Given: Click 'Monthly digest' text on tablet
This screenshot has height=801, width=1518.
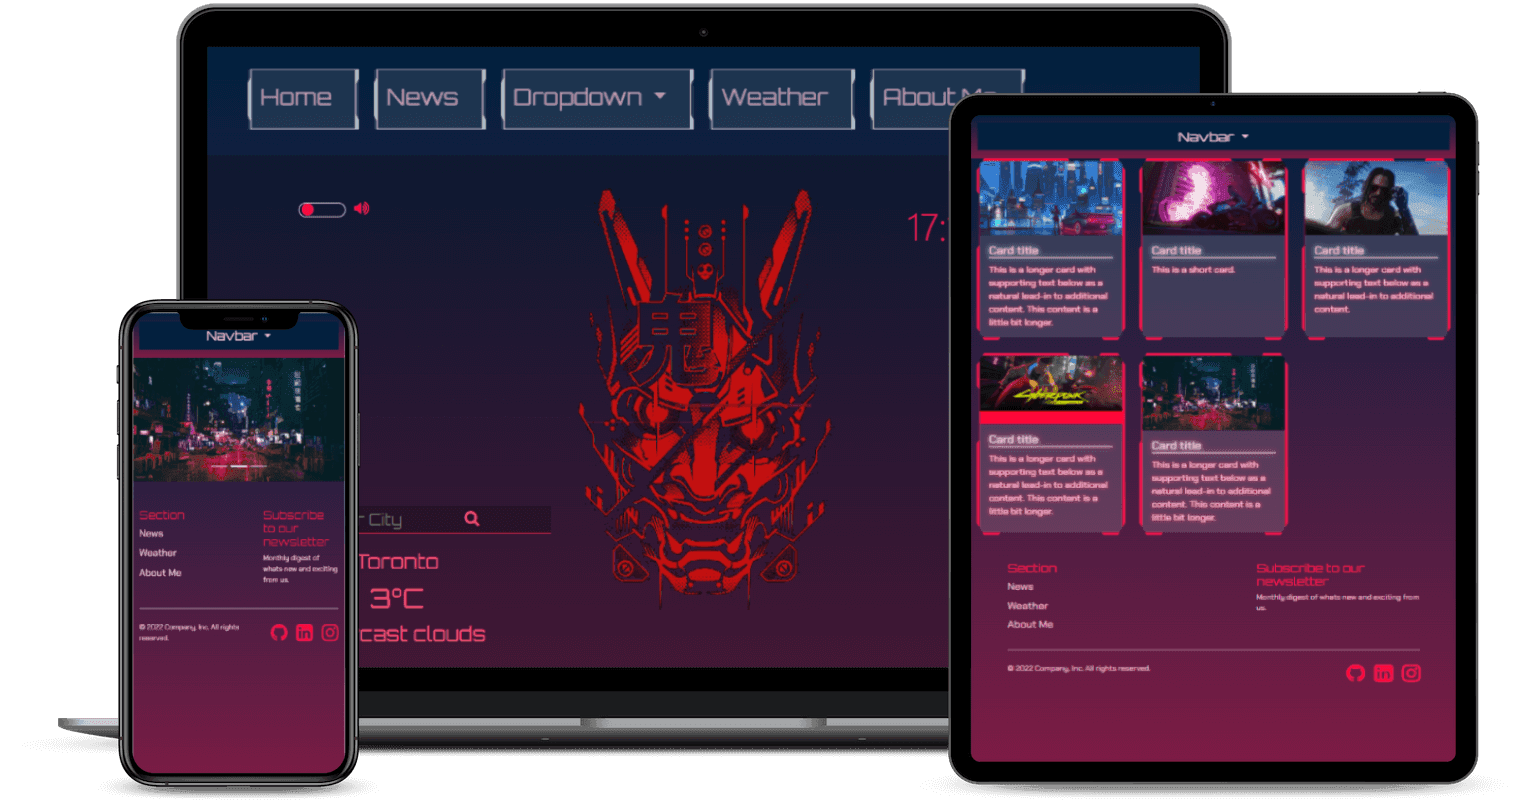Looking at the screenshot, I should click(1337, 602).
